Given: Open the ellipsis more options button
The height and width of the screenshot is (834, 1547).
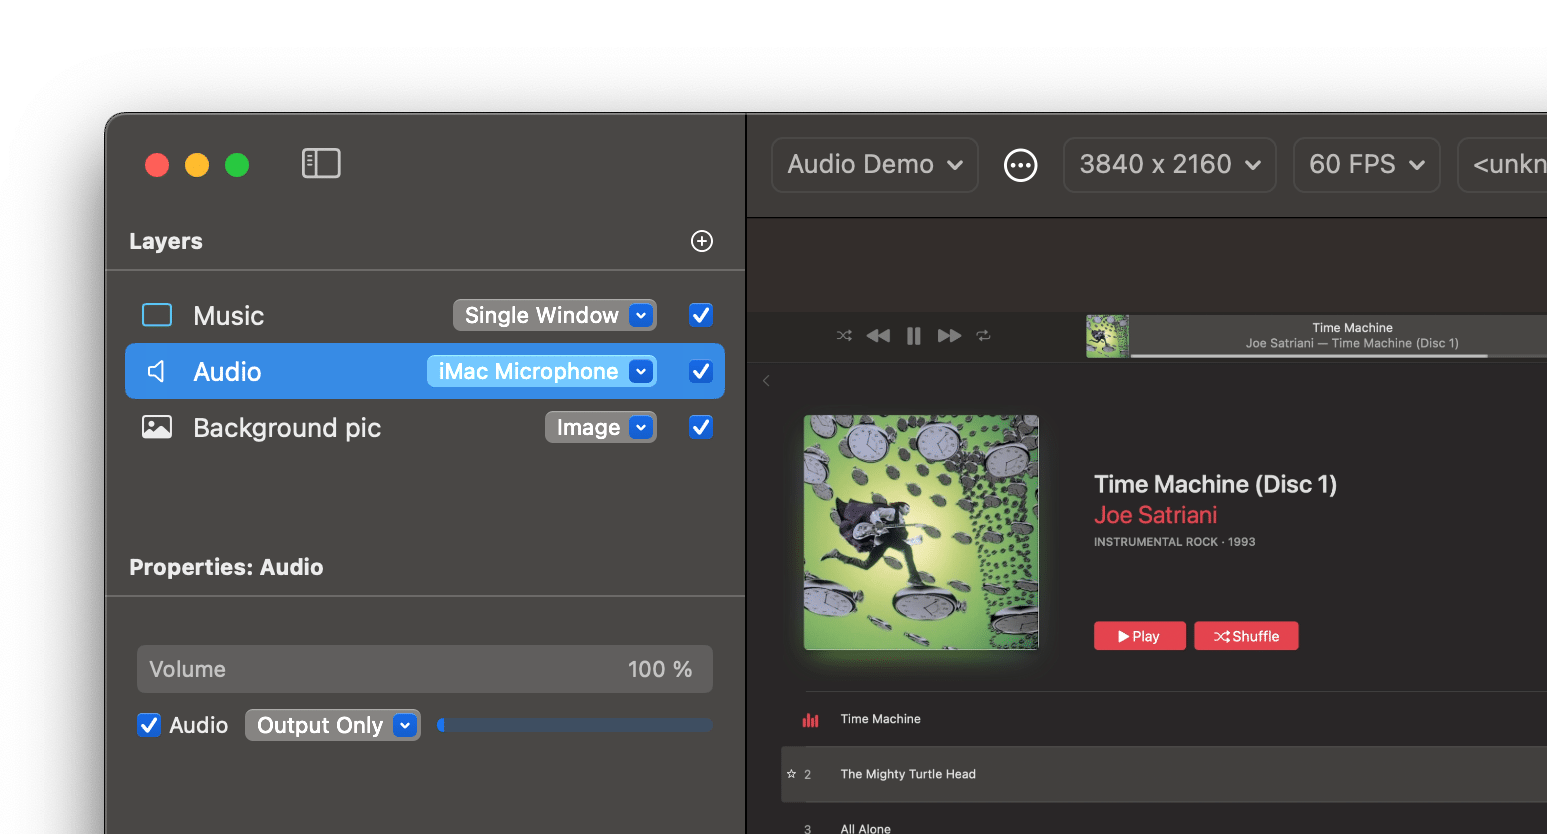Looking at the screenshot, I should 1020,165.
